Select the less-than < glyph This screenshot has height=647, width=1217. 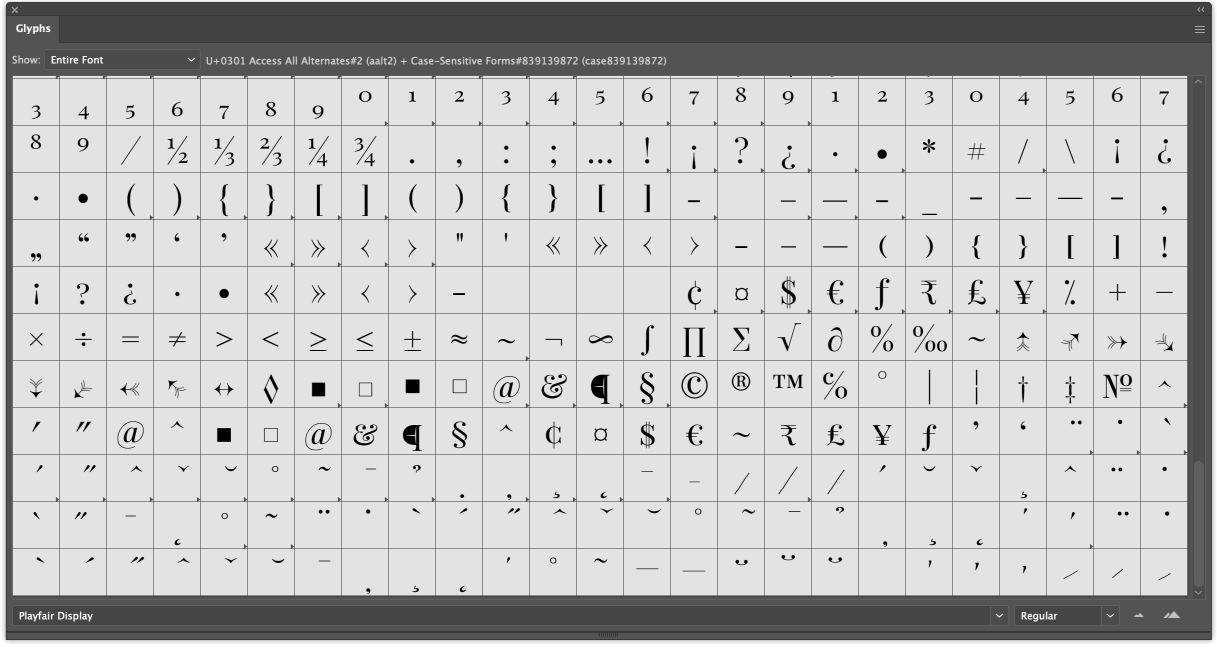[x=271, y=338]
